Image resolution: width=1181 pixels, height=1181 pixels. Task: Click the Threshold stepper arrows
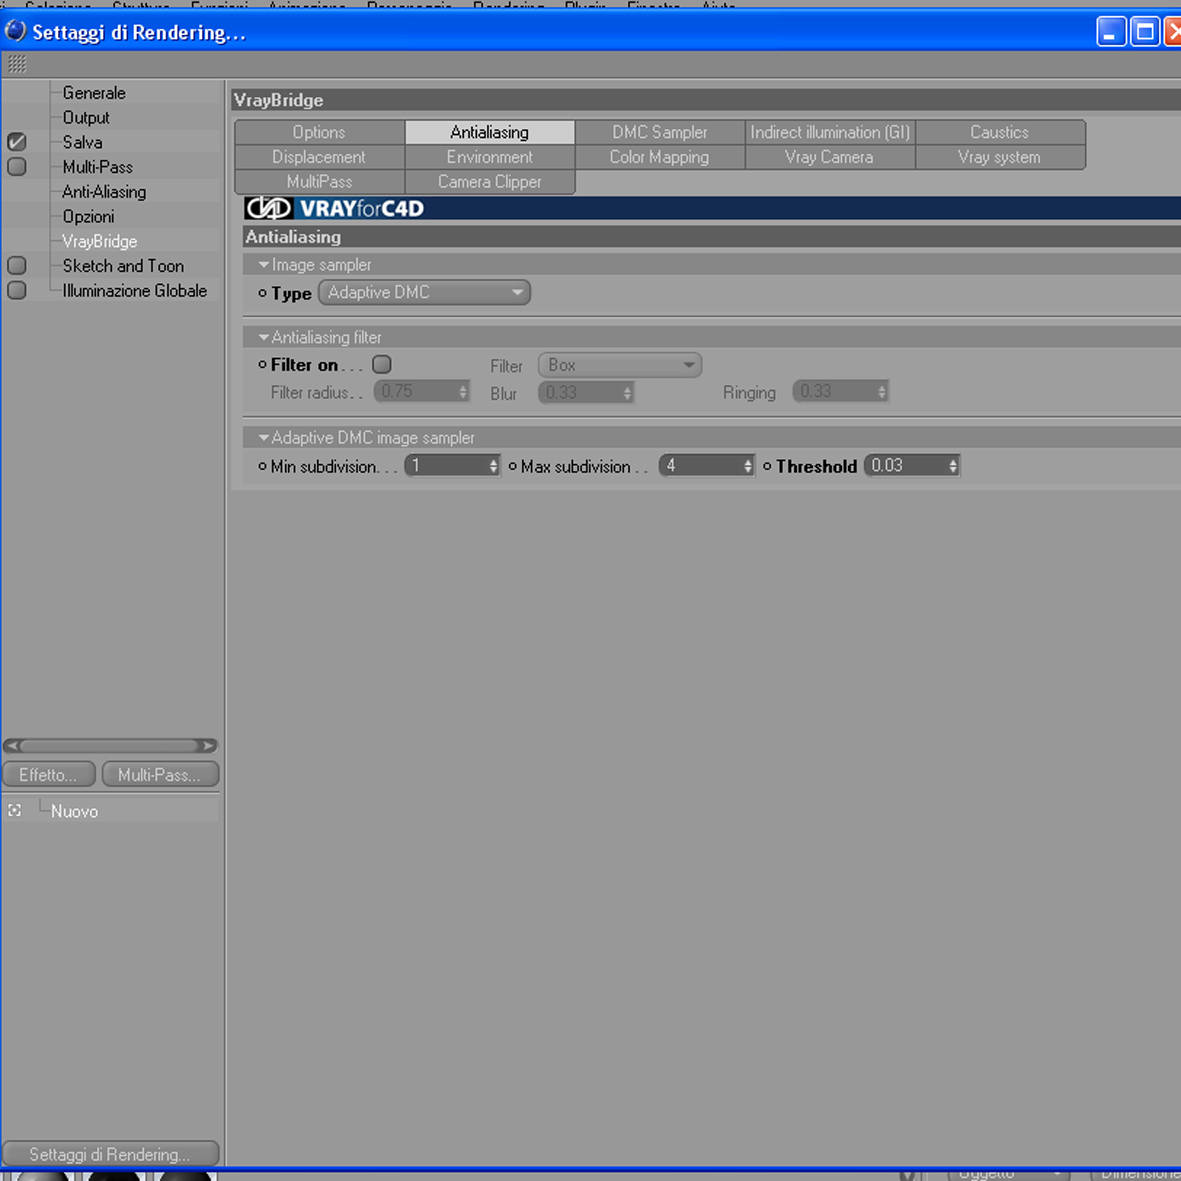(x=953, y=466)
